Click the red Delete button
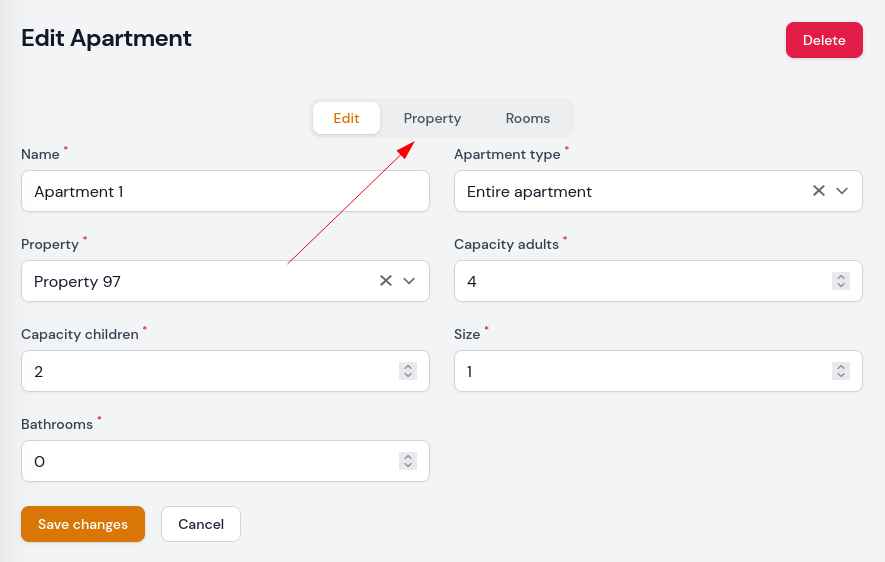The width and height of the screenshot is (885, 562). coord(824,40)
